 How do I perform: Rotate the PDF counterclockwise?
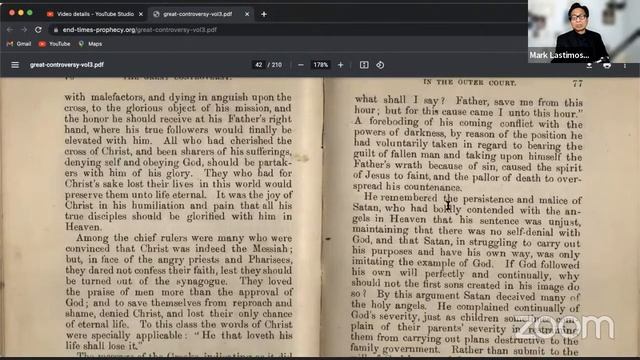coord(380,65)
